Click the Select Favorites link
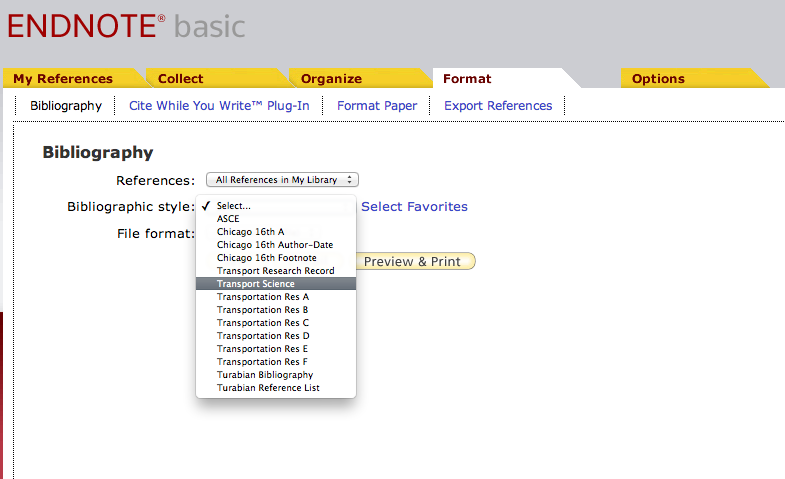 tap(415, 206)
